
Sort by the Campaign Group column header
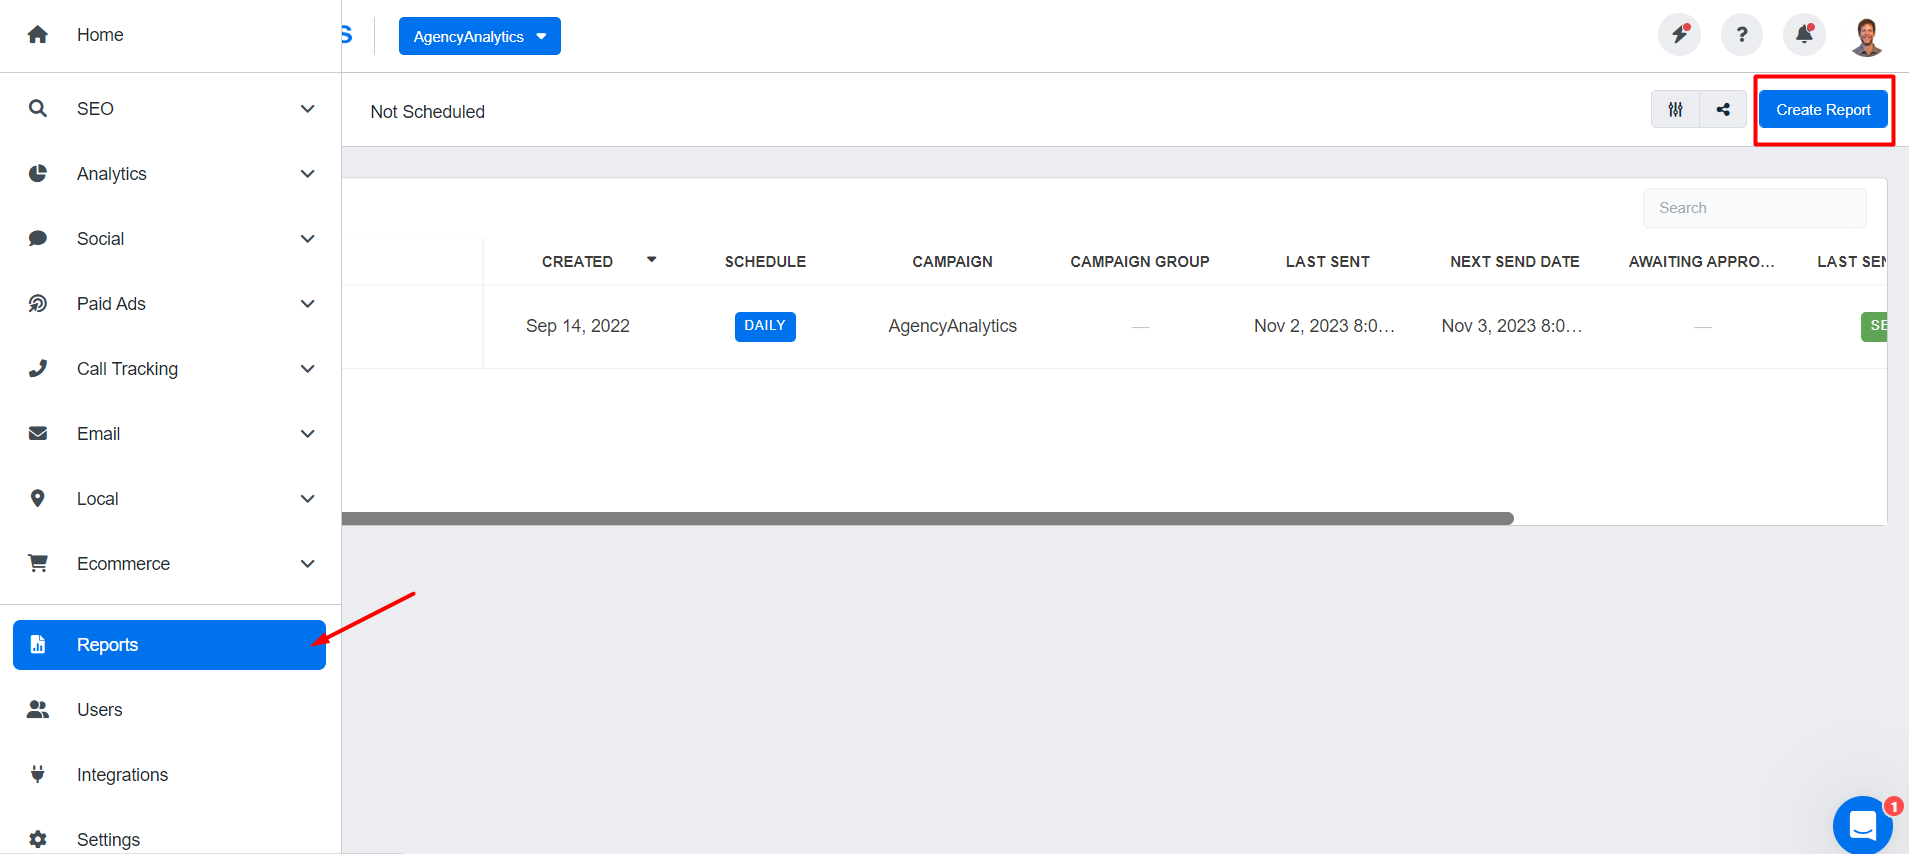tap(1140, 262)
